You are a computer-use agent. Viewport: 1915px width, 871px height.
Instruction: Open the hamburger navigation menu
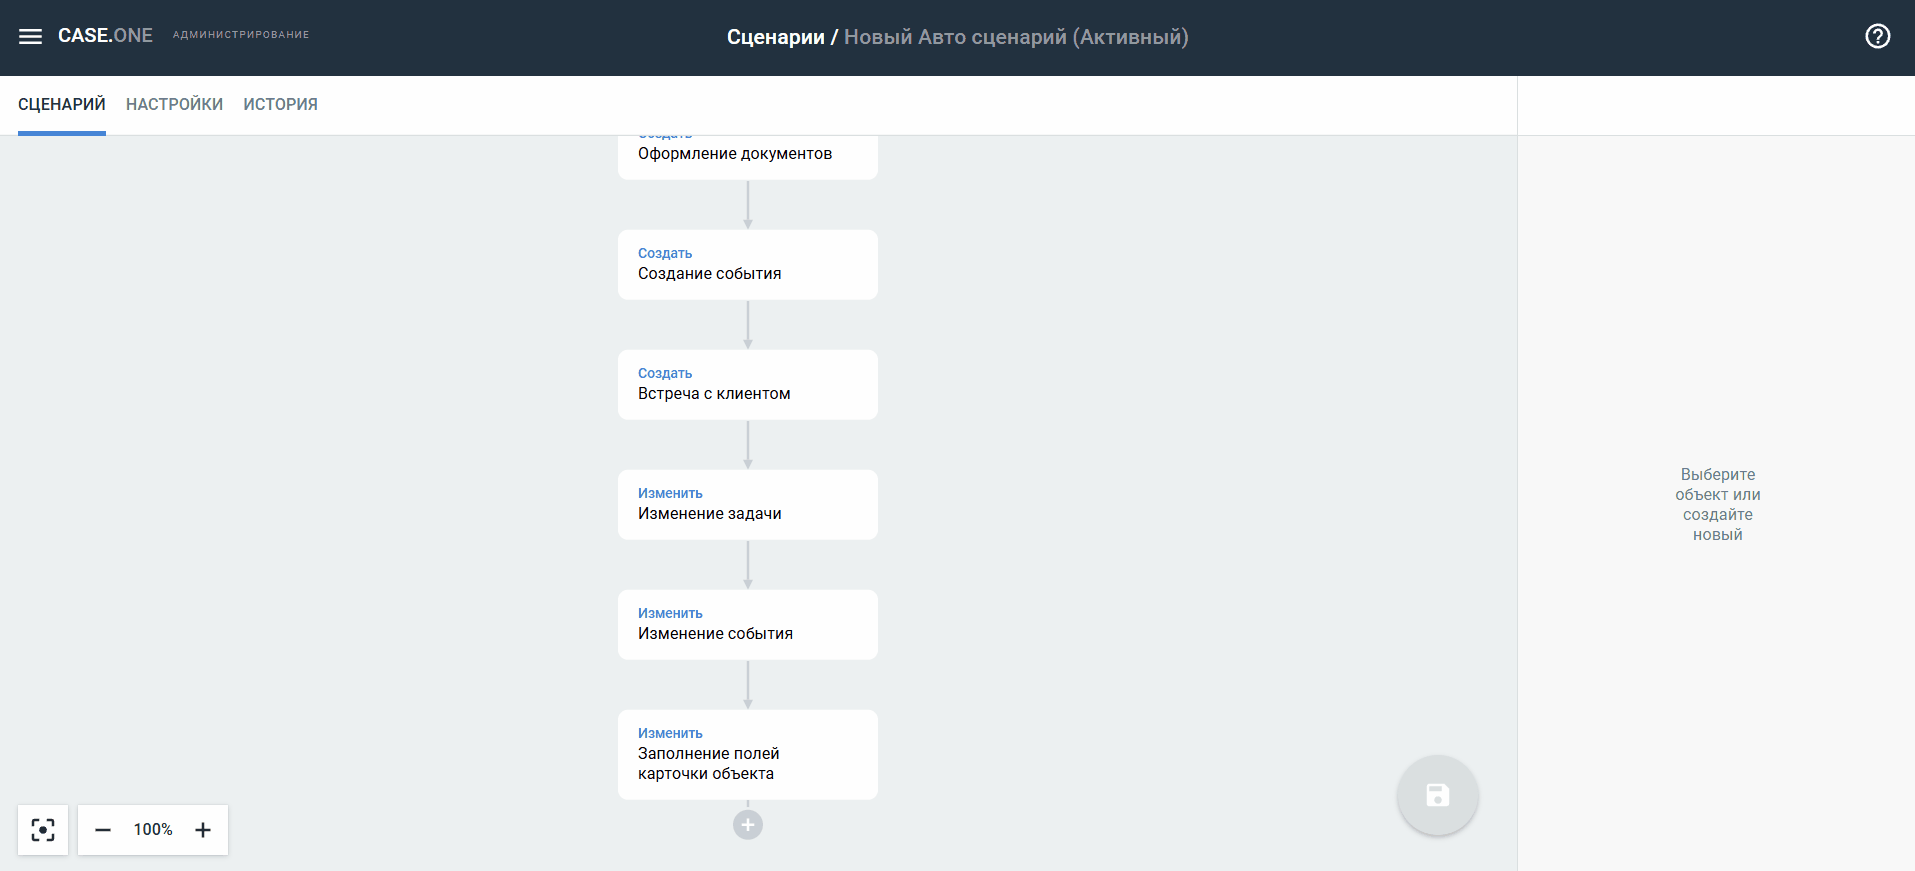click(31, 37)
